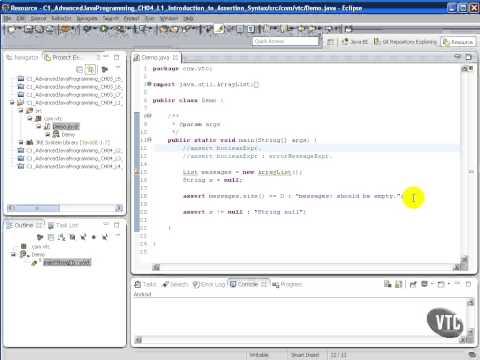Select com.vtc package in Outline
Viewport: 480px width, 360px height.
41,247
